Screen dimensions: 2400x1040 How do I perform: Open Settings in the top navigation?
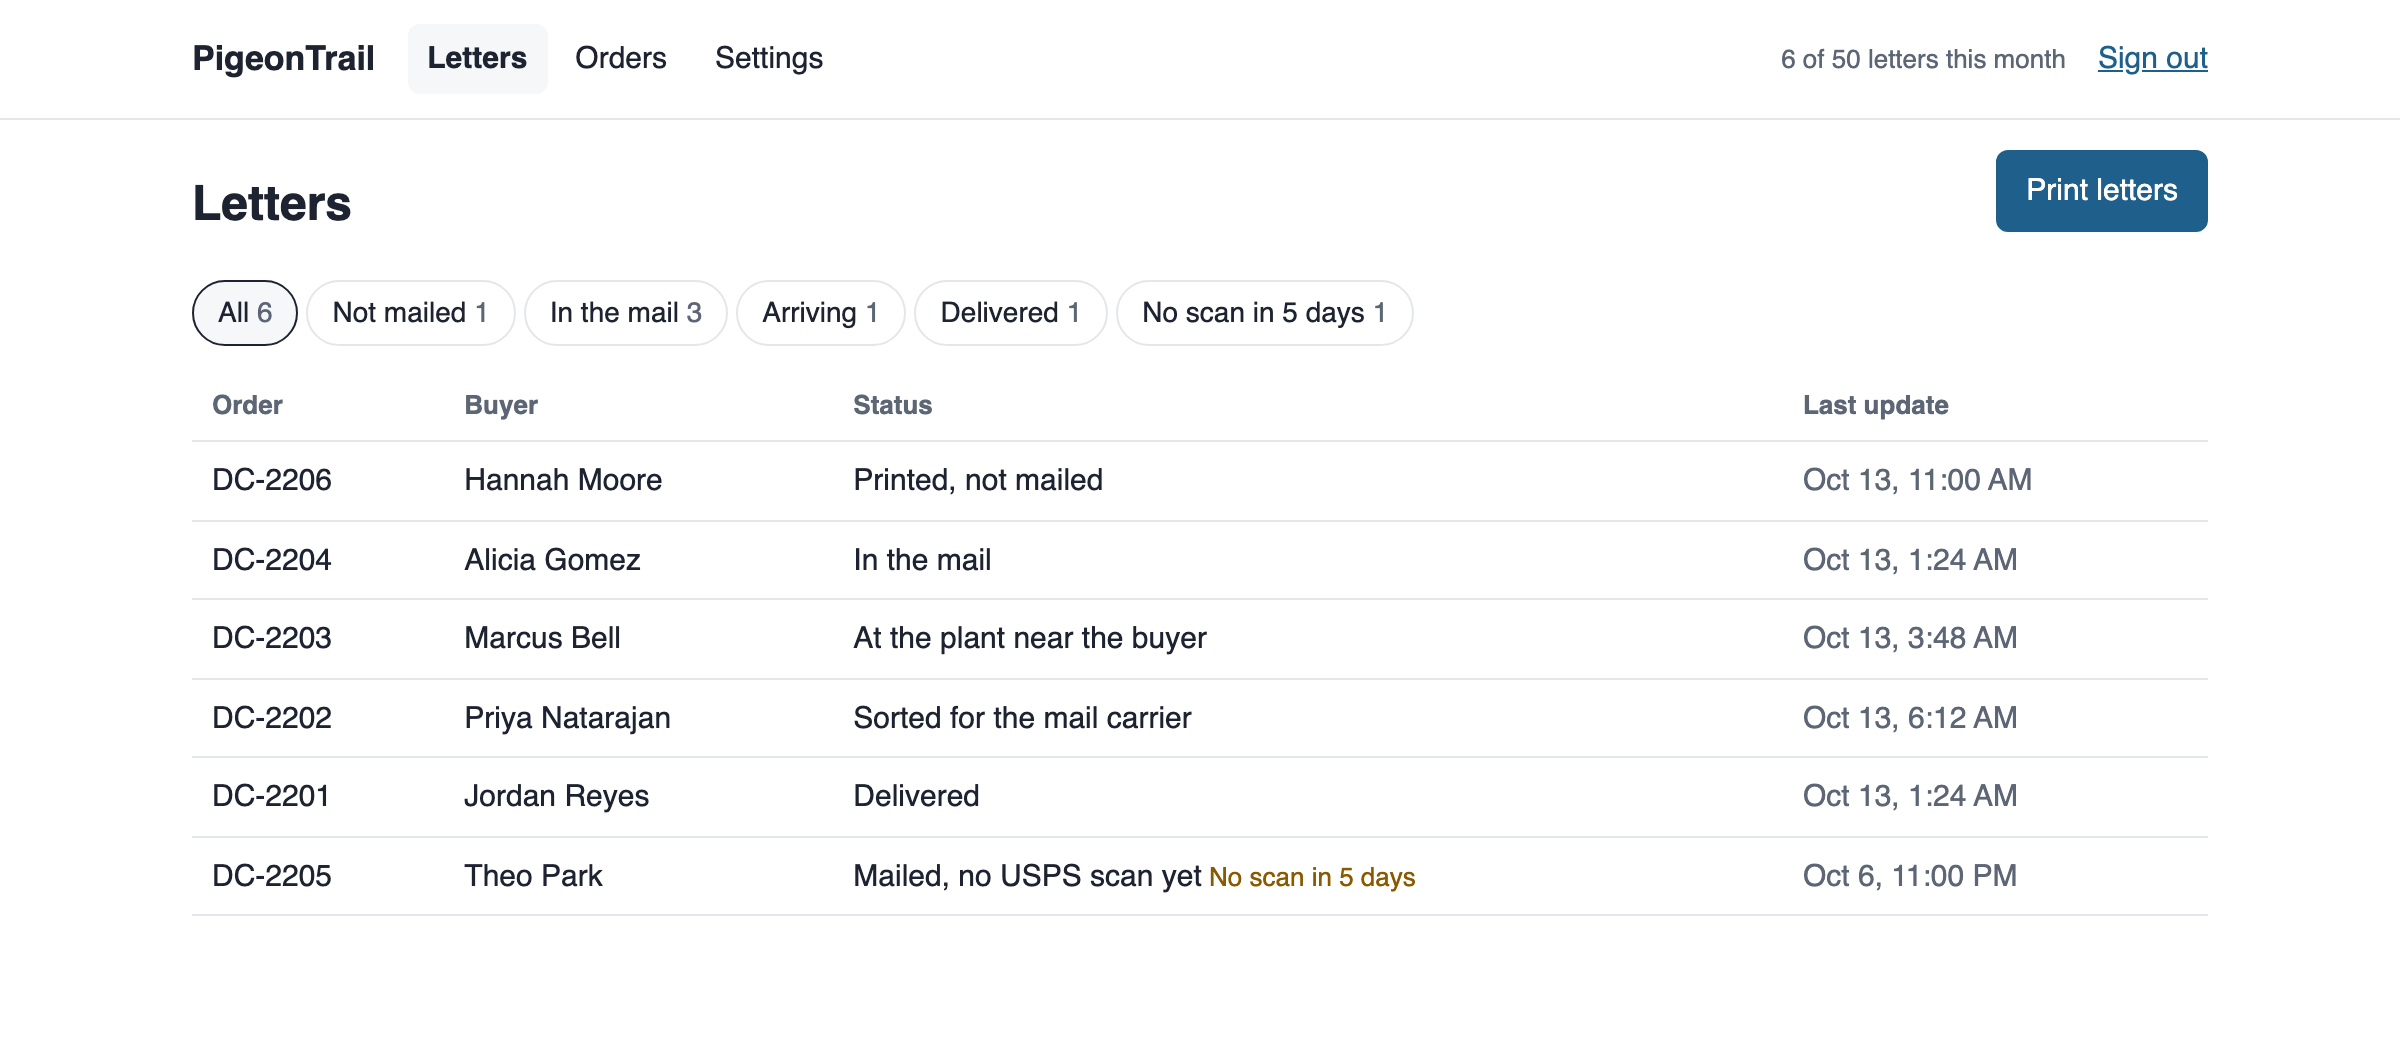click(x=768, y=58)
